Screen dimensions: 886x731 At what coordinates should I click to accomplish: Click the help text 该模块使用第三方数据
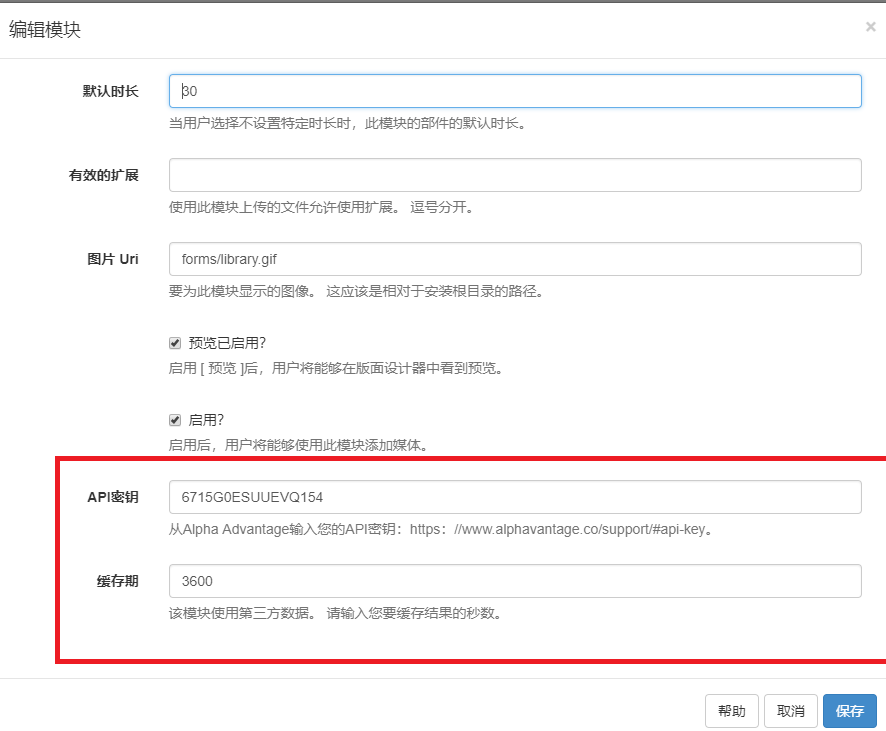click(x=337, y=613)
